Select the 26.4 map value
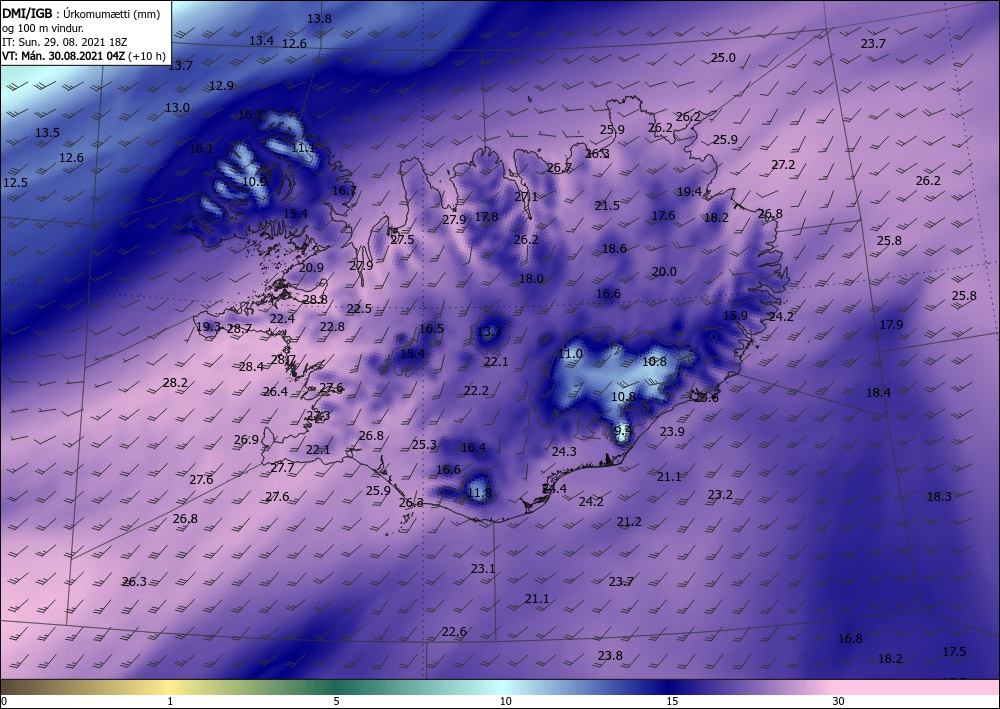This screenshot has width=1000, height=709. [275, 391]
